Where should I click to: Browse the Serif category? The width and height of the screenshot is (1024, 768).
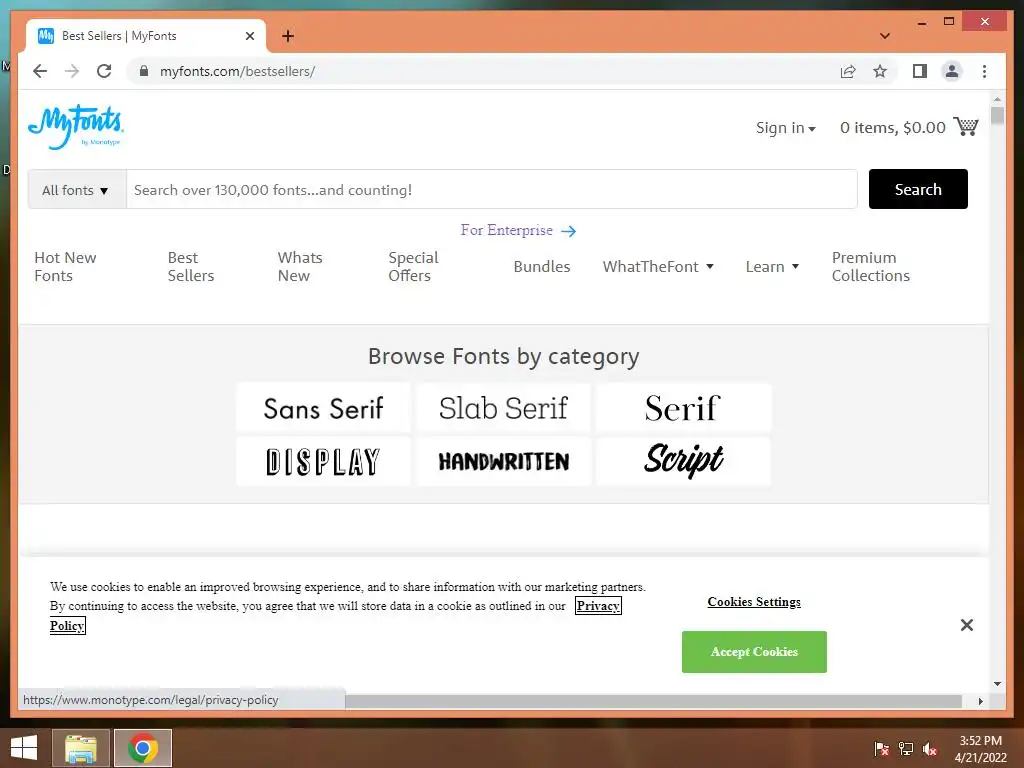click(683, 408)
